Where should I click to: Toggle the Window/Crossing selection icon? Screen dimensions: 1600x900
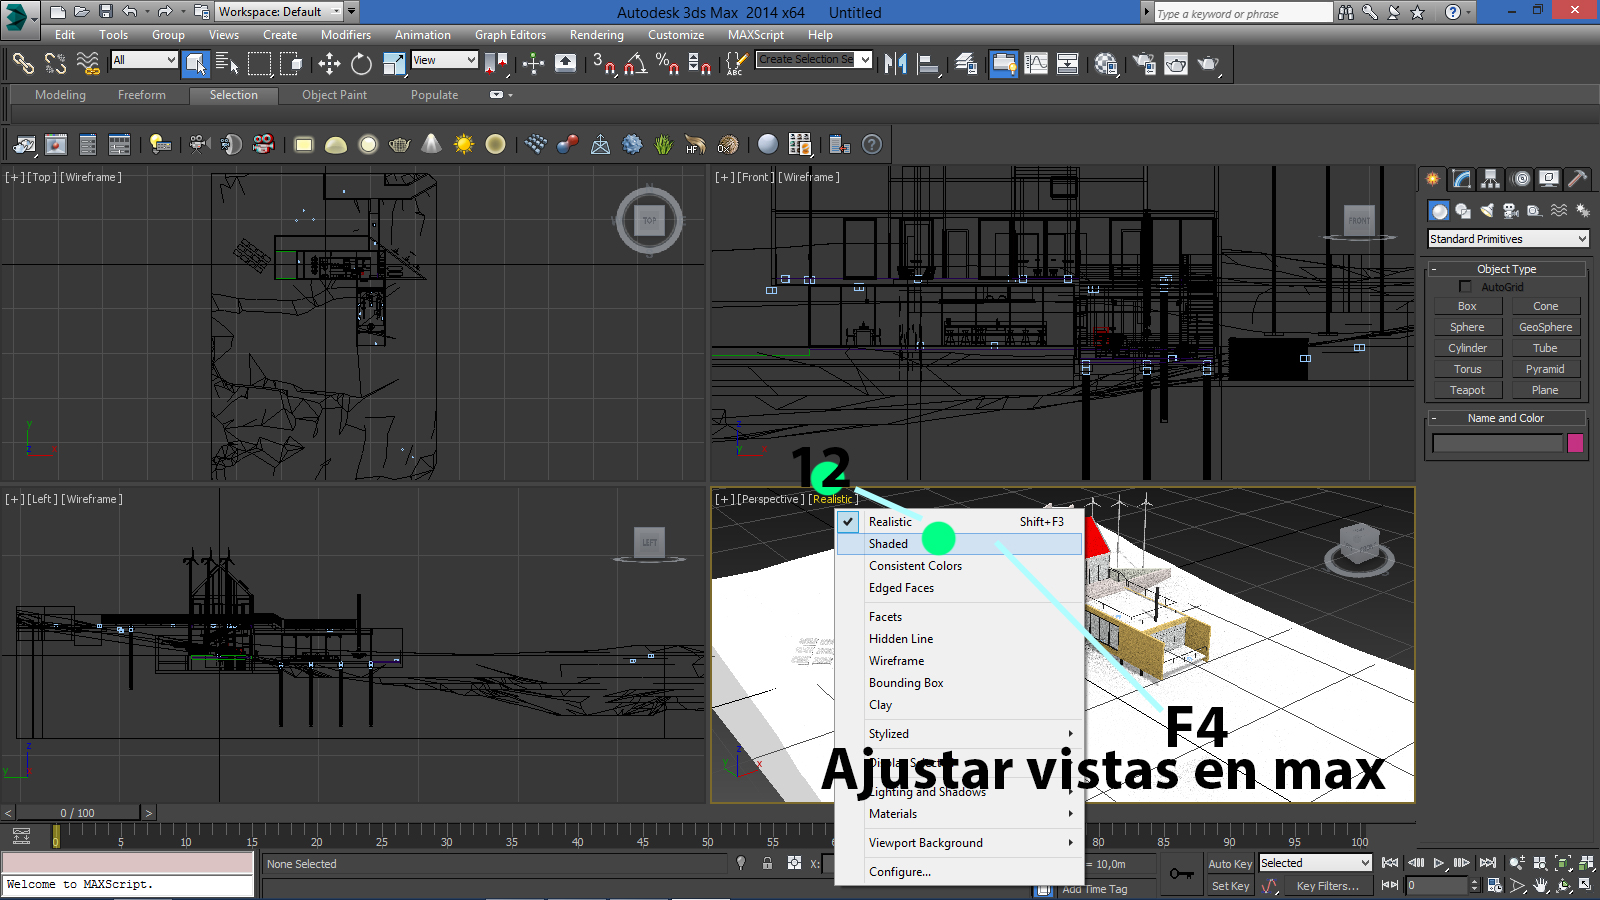(x=291, y=64)
